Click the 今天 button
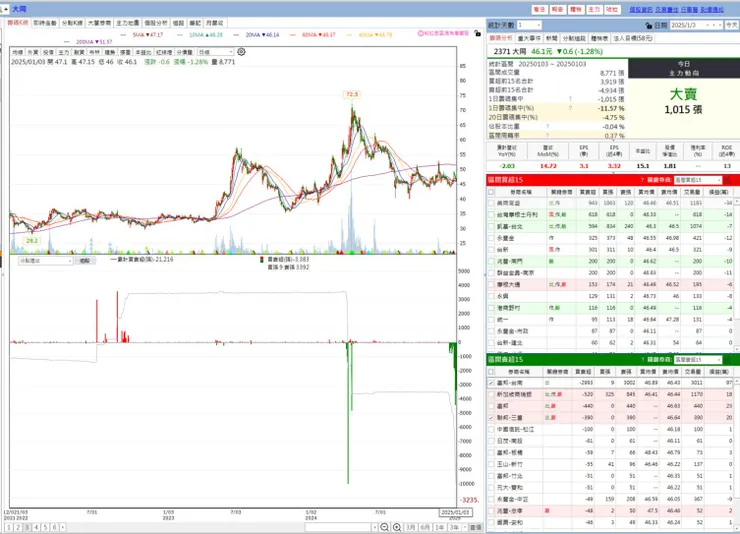 point(732,25)
